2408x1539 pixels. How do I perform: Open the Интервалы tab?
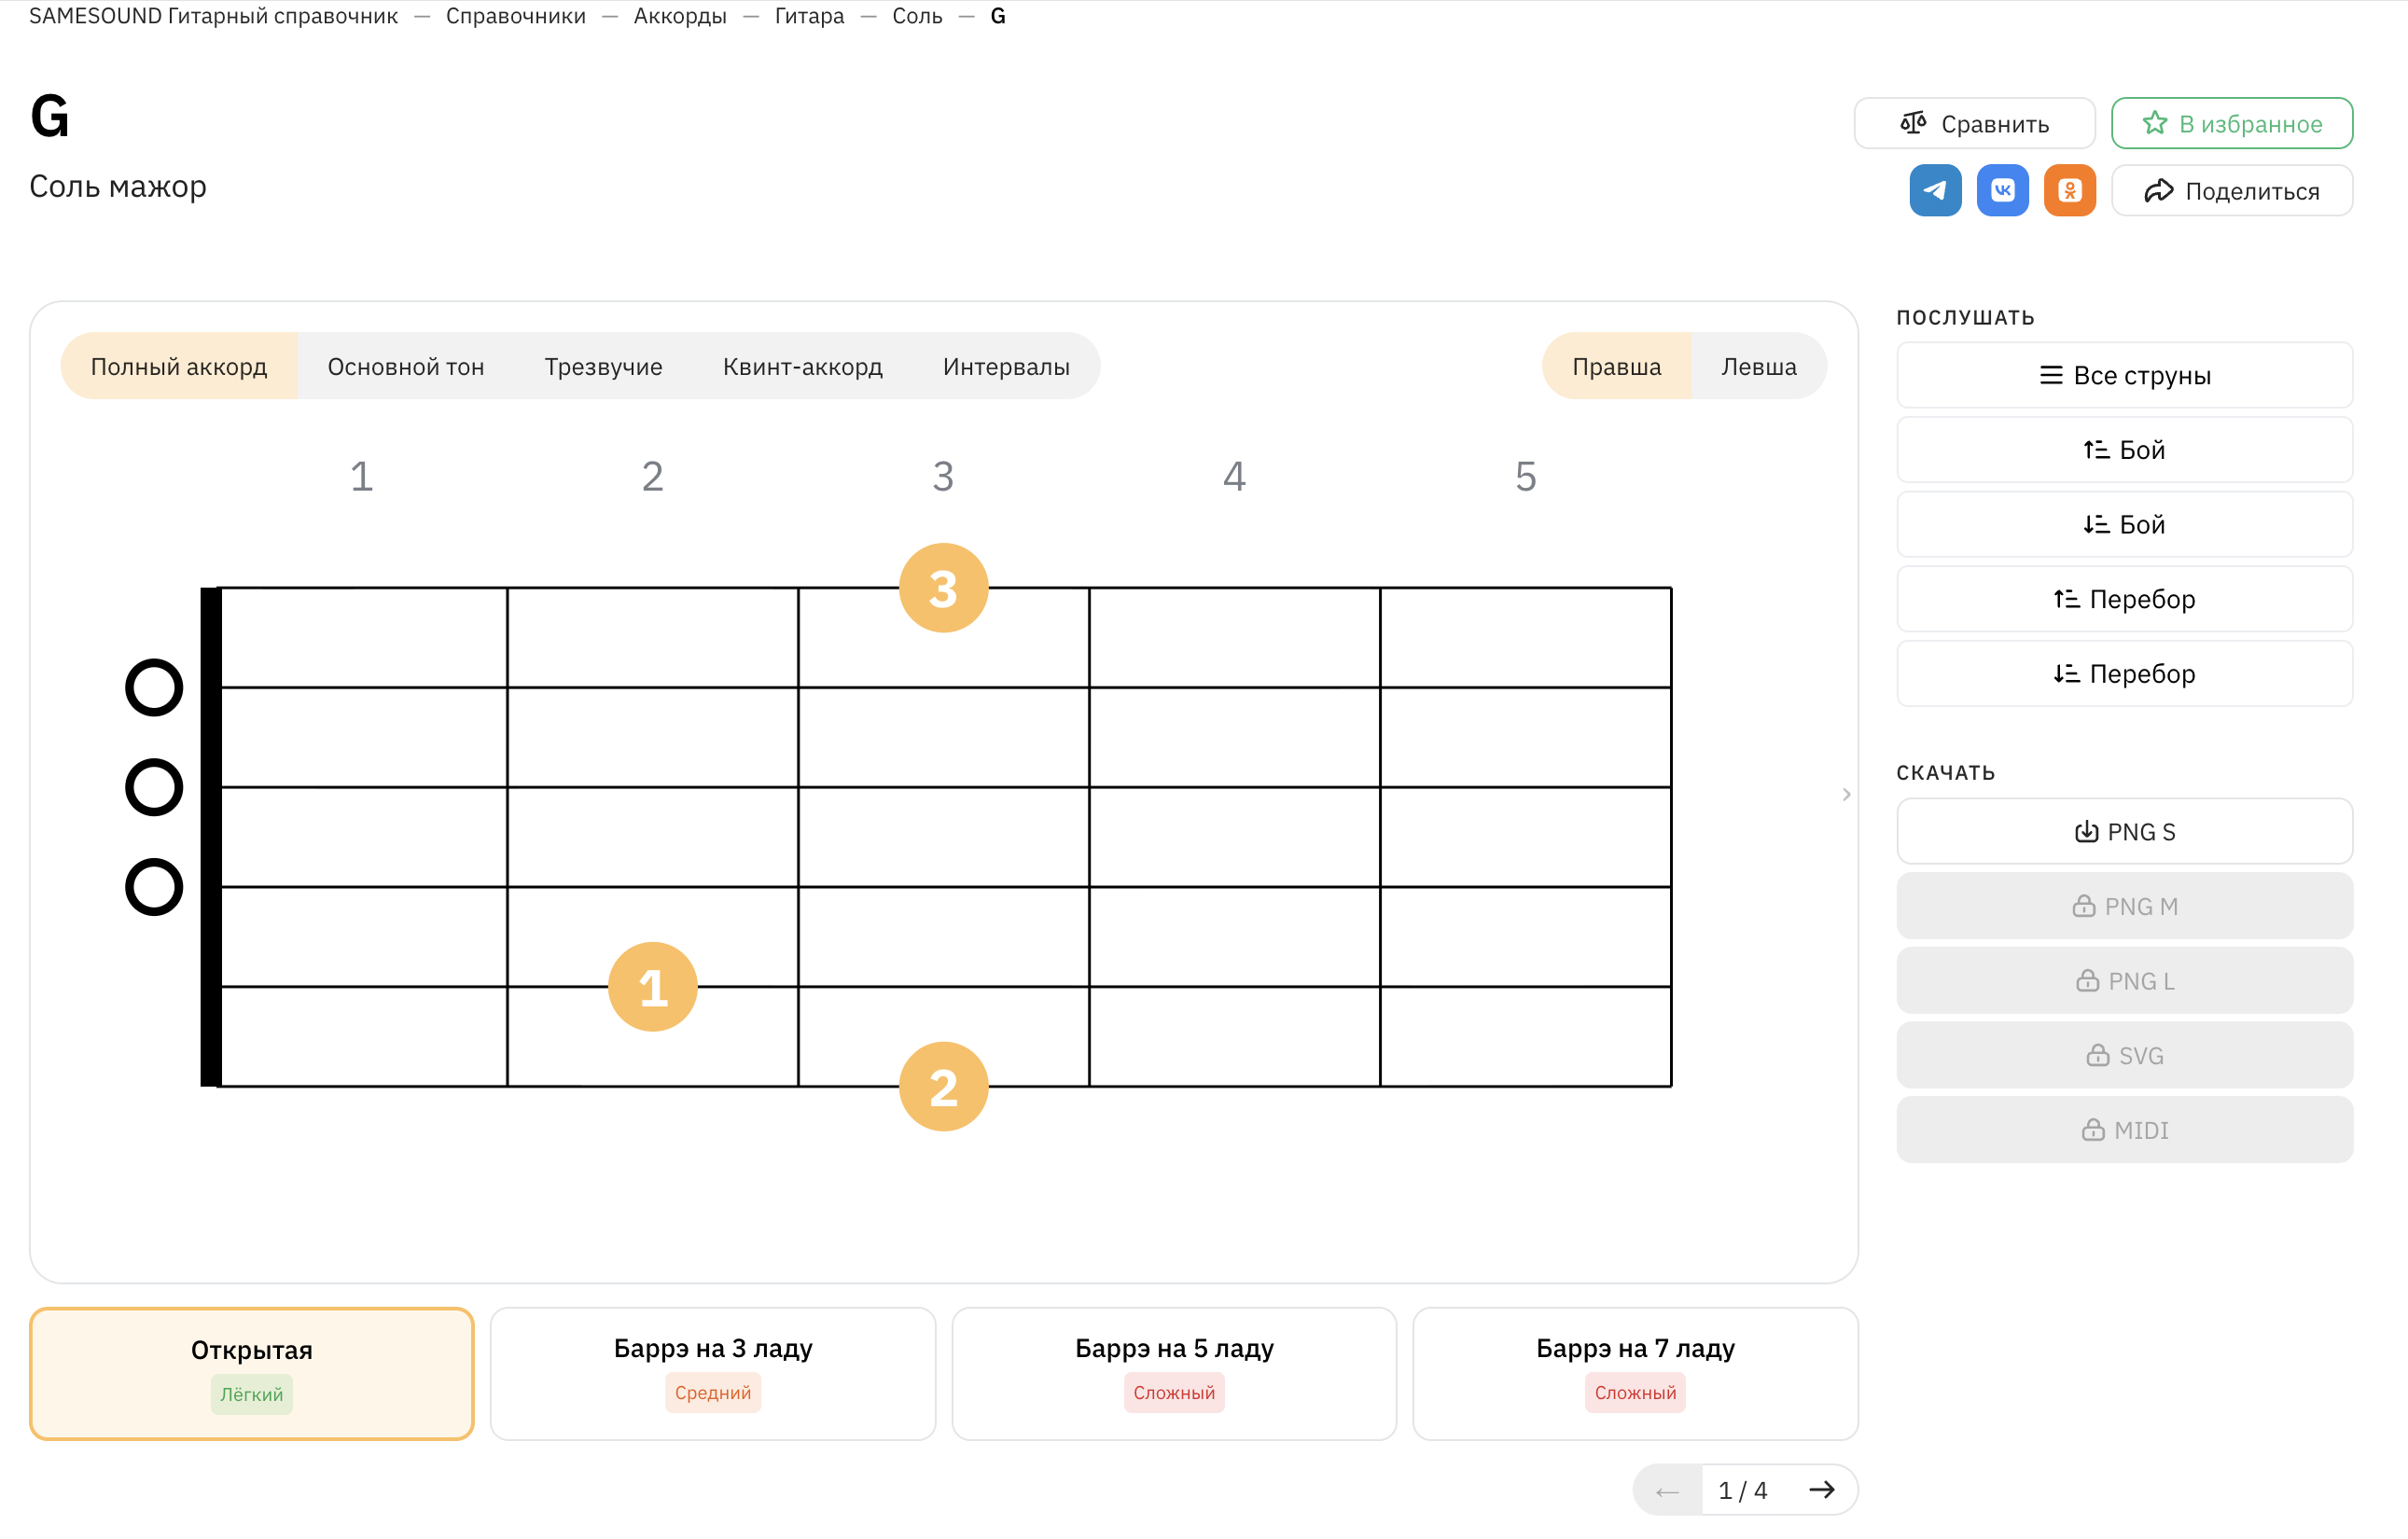tap(1006, 366)
